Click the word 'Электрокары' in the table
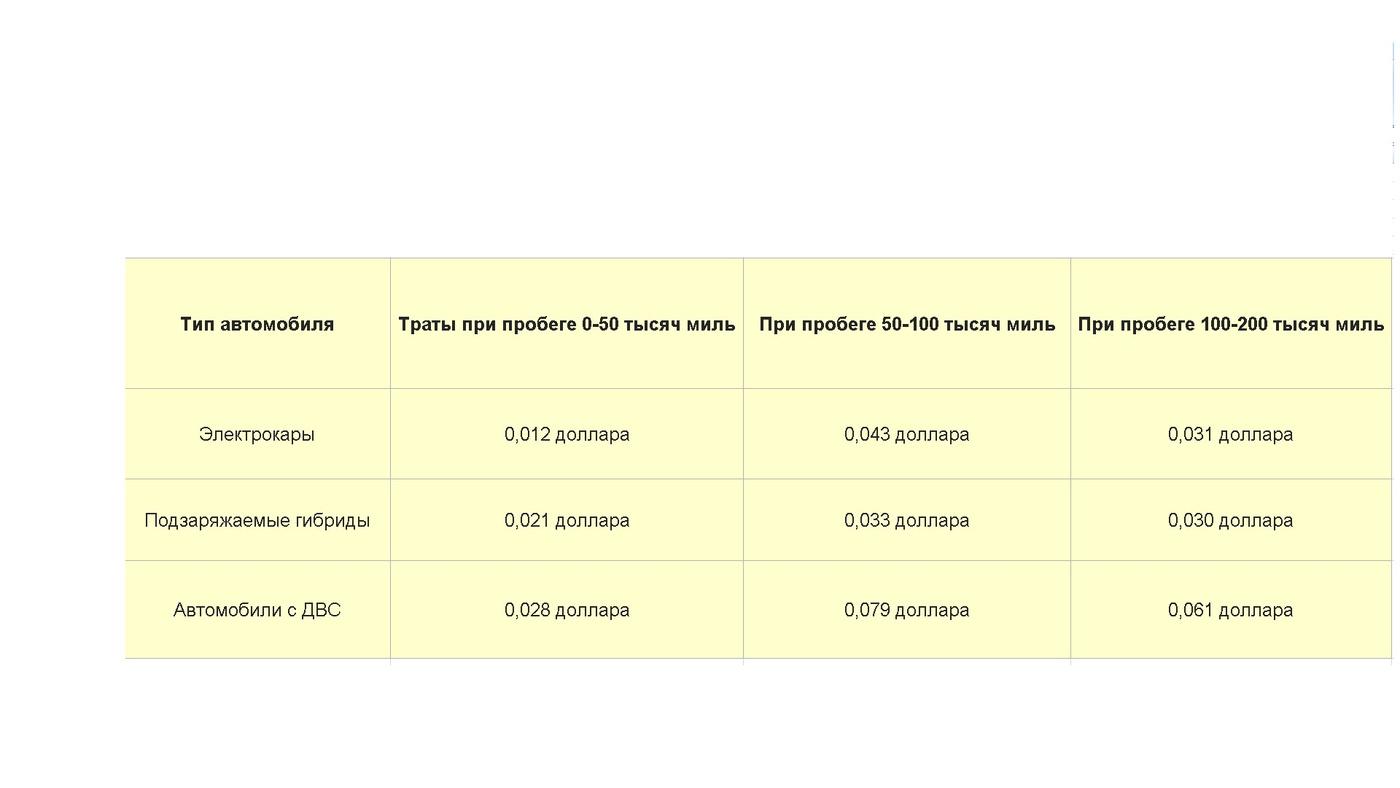1400x788 pixels. pyautogui.click(x=257, y=434)
